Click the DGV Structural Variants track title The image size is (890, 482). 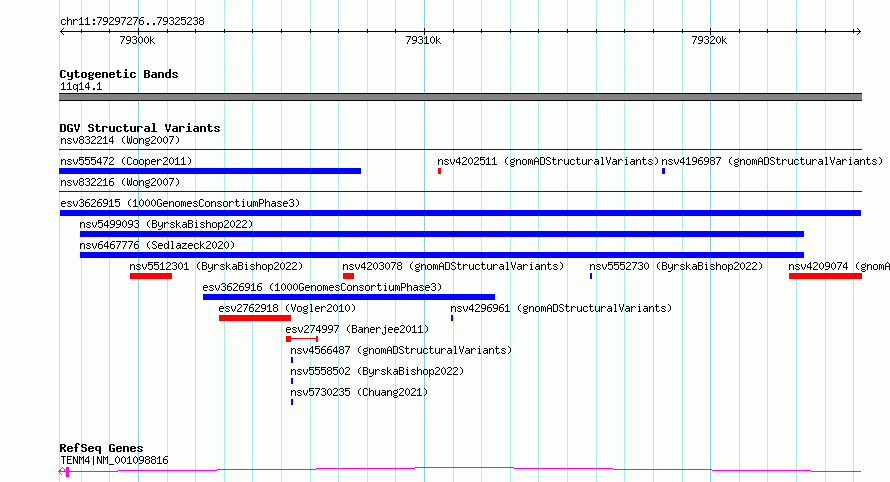click(140, 128)
